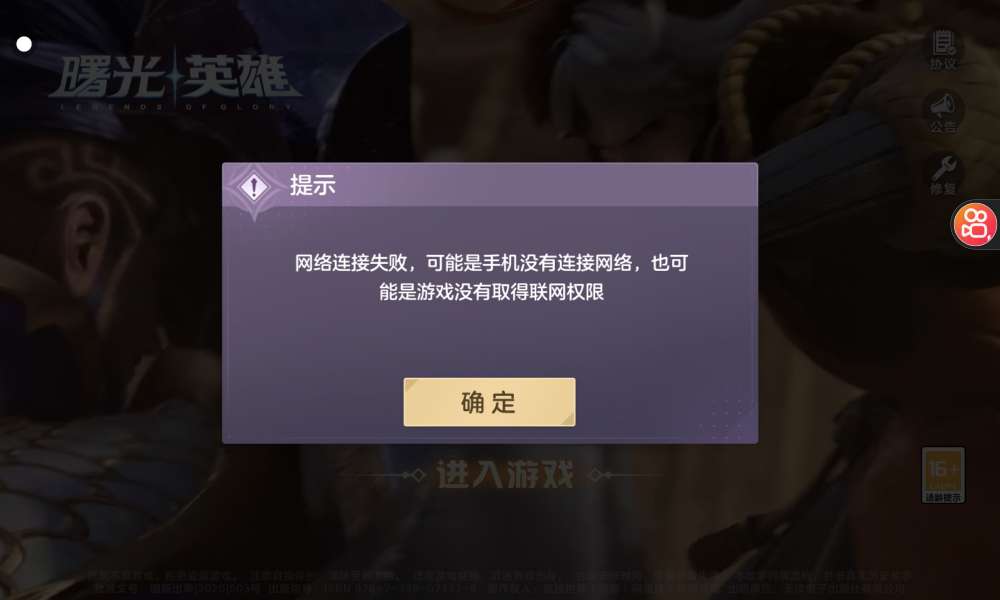
Task: Click diamond ornament left of 进入游戏
Action: [x=417, y=475]
